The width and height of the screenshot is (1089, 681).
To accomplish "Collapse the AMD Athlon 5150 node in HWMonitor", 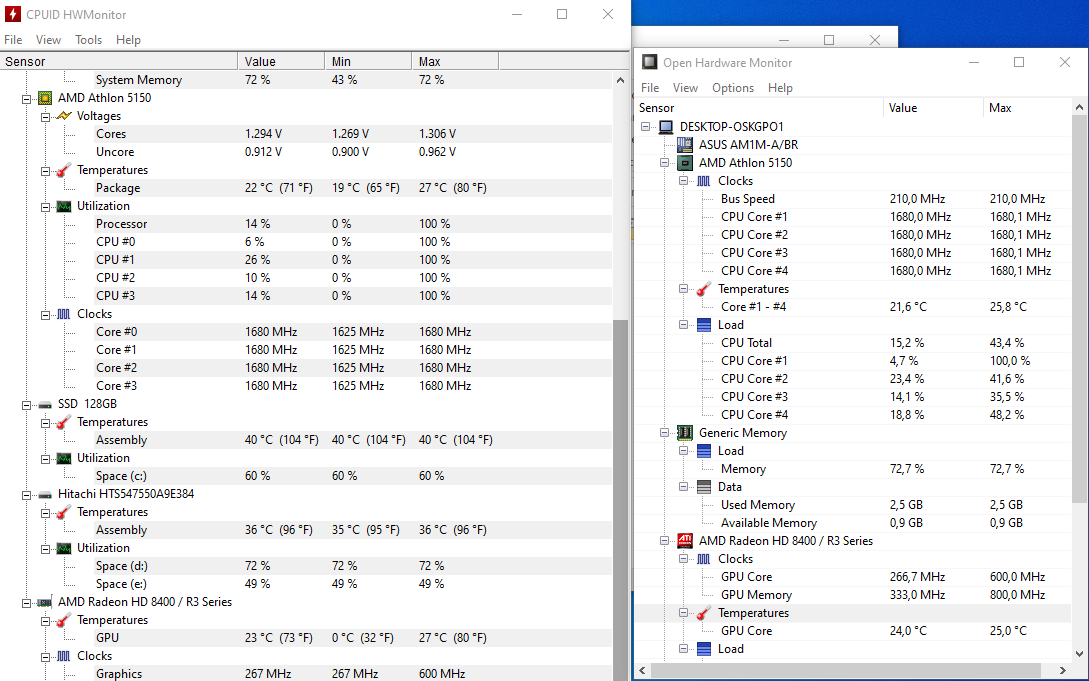I will click(x=26, y=99).
